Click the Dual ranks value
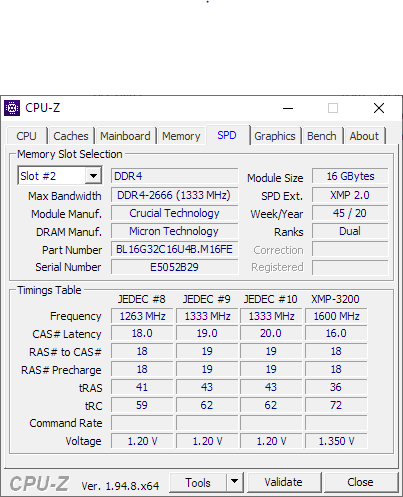Screen dimensions: 403x497 (350, 231)
